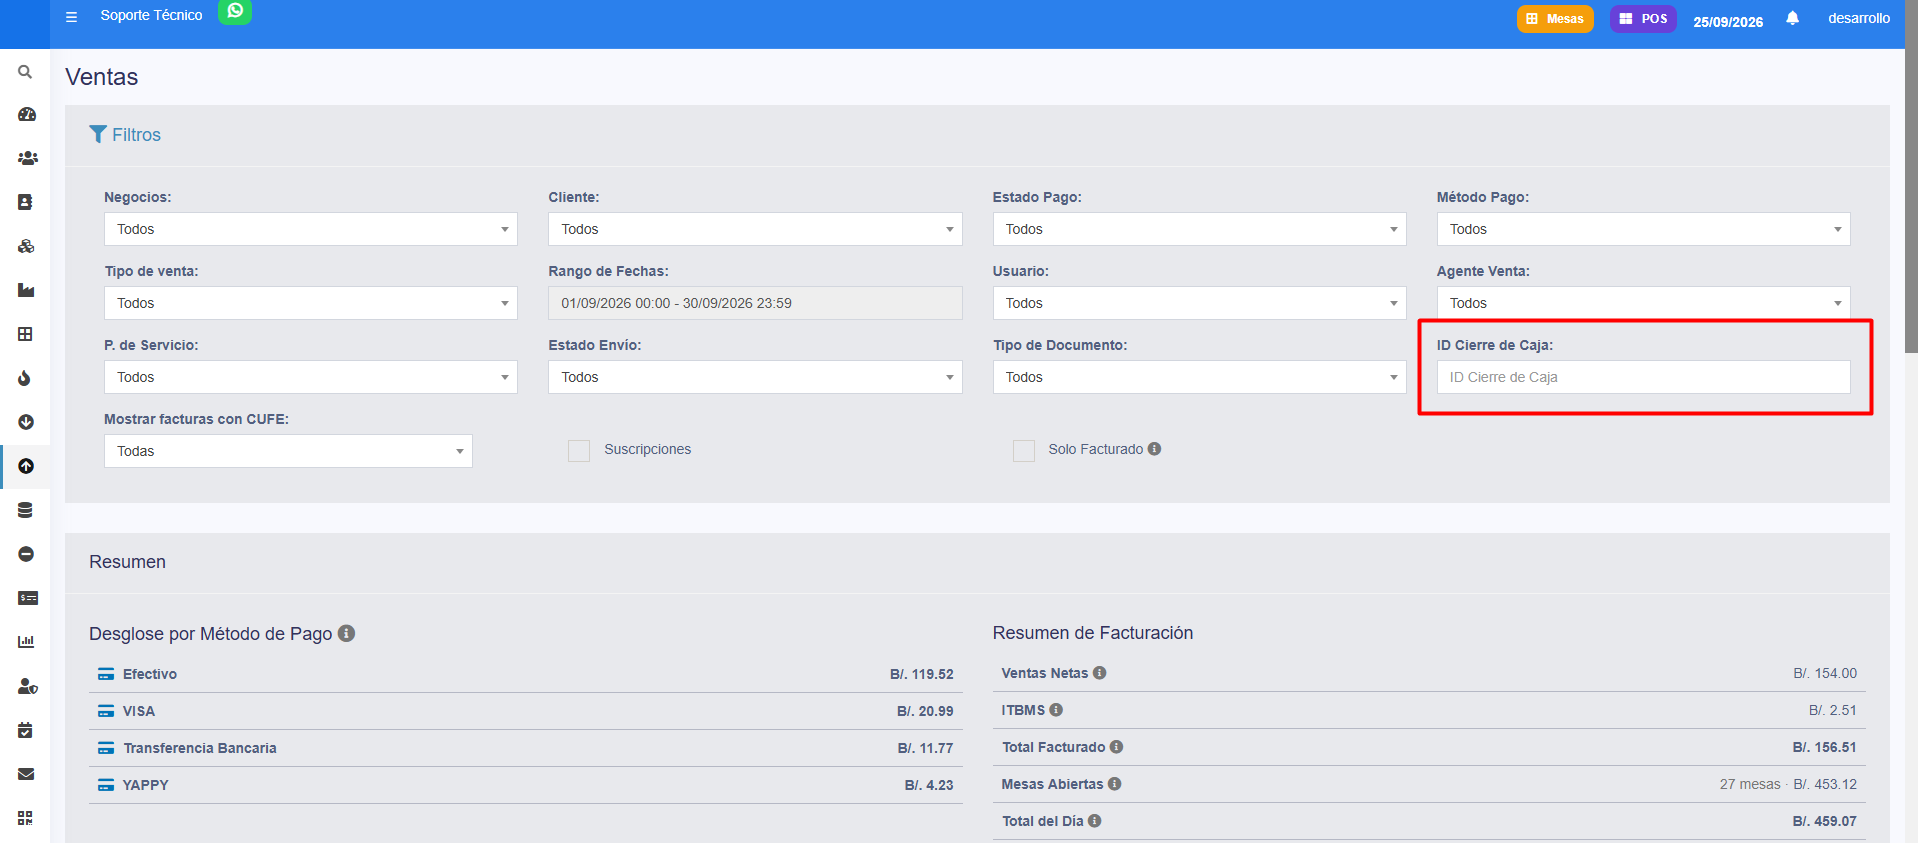Screen dimensions: 1918x843
Task: Open the up-arrow circle sales icon in sidebar
Action: (x=26, y=466)
